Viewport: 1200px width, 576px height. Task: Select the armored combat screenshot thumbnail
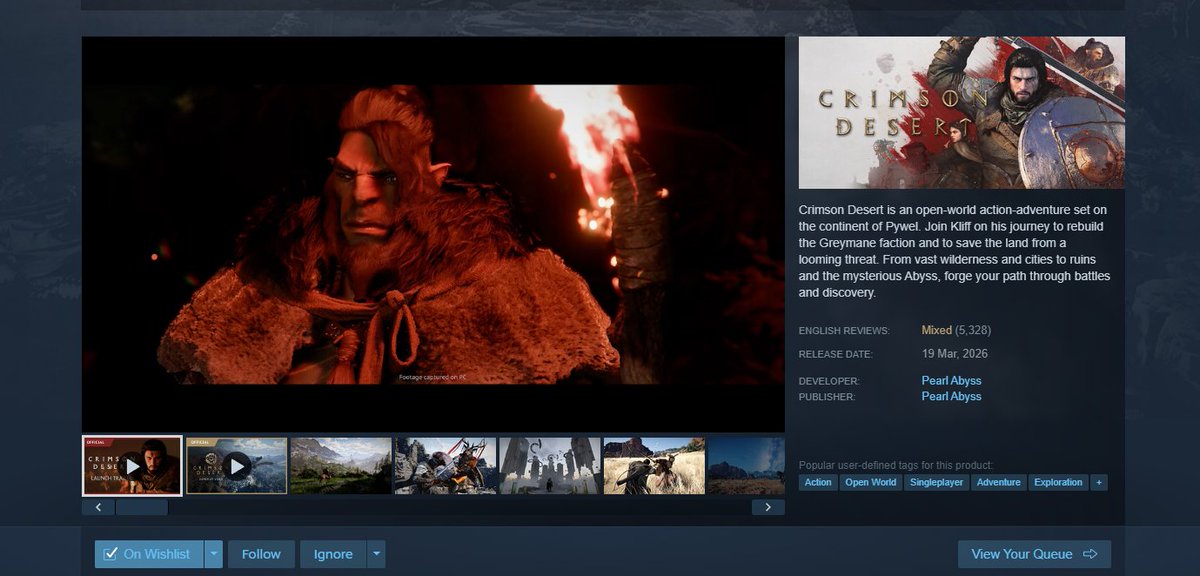pyautogui.click(x=445, y=466)
